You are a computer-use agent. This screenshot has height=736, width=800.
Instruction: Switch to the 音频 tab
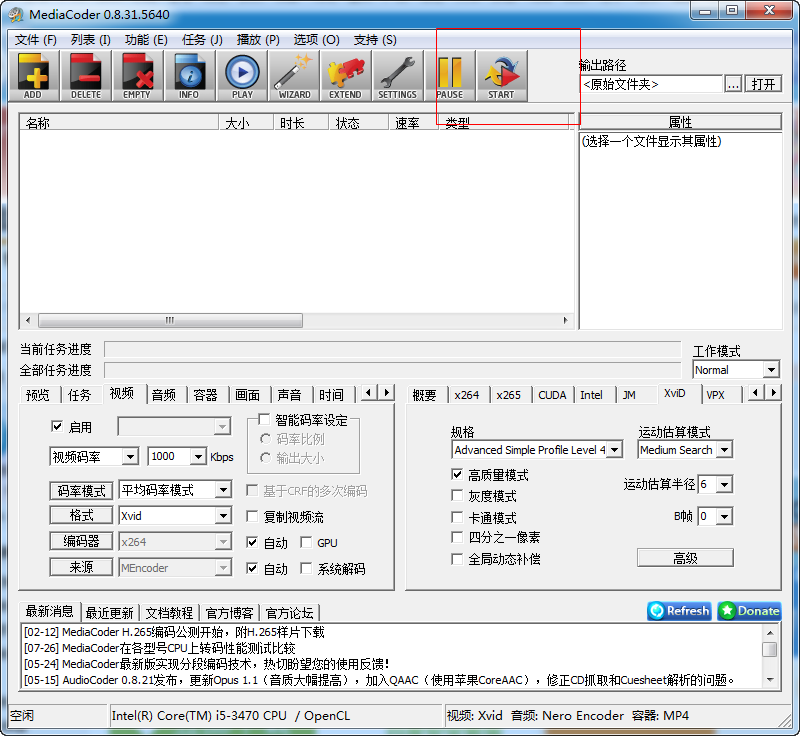point(164,395)
